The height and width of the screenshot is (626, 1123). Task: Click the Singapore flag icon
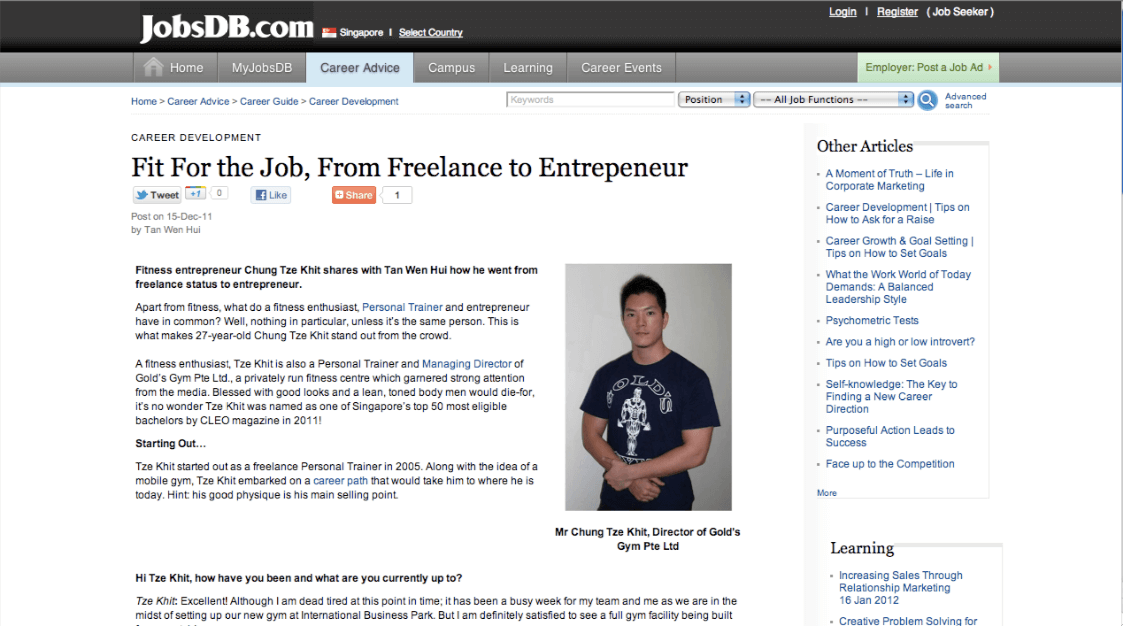point(329,32)
